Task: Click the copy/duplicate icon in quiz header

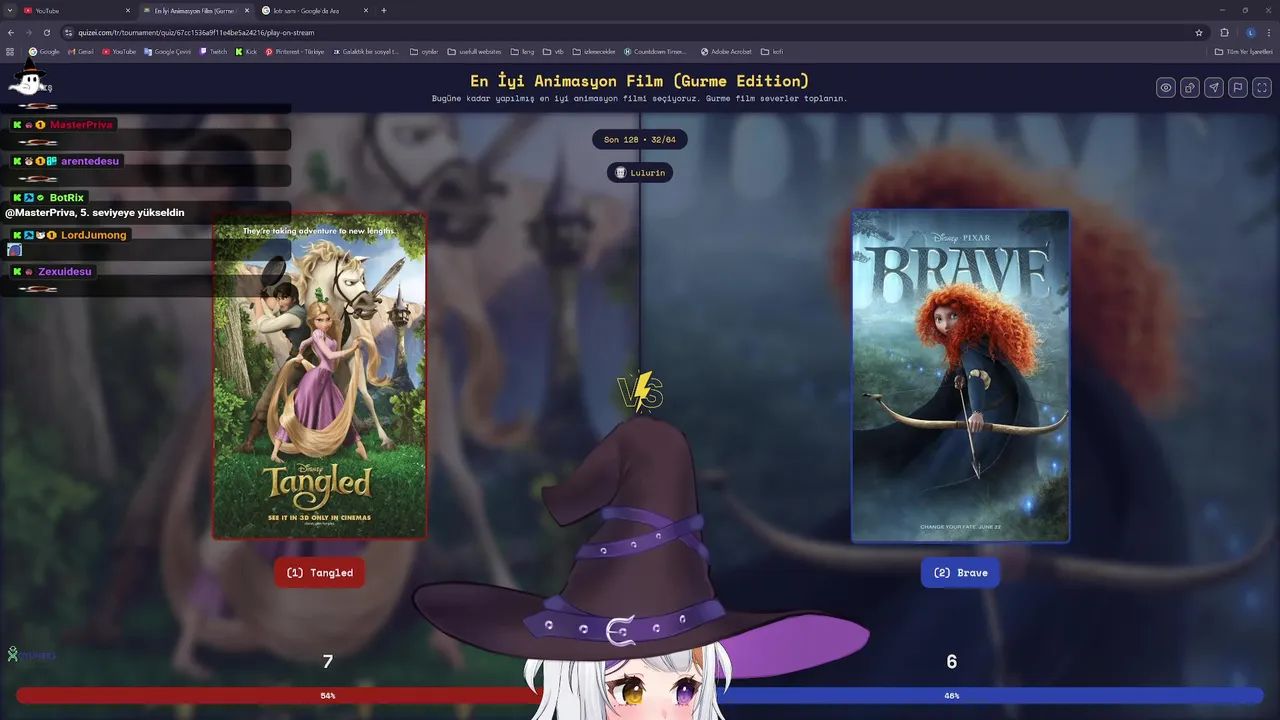Action: pyautogui.click(x=1190, y=88)
